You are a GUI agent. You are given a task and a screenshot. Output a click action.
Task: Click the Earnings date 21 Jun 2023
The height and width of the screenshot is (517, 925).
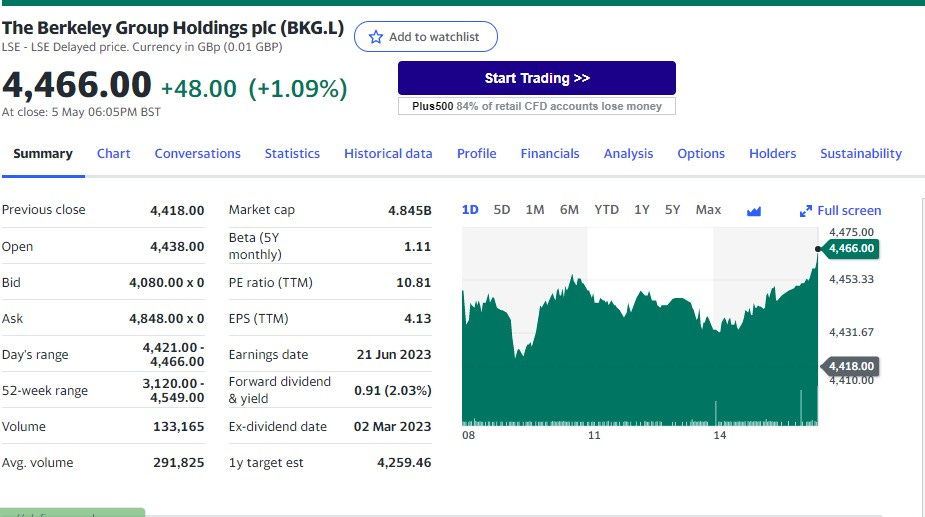coord(393,355)
